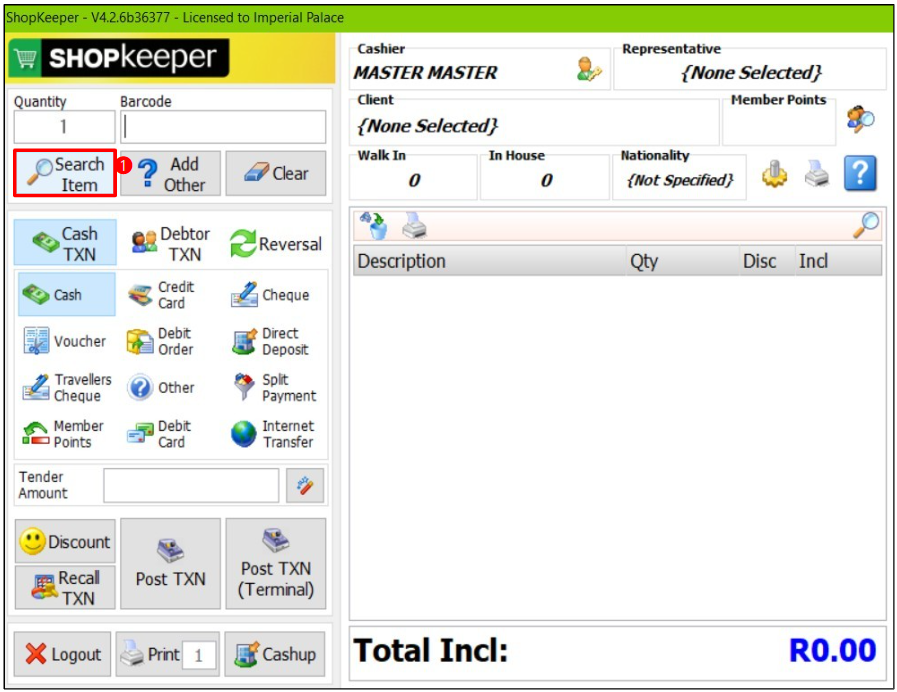Click the MASTER MASTER cashier name
Viewport: 897px width, 692px height.
tap(426, 73)
